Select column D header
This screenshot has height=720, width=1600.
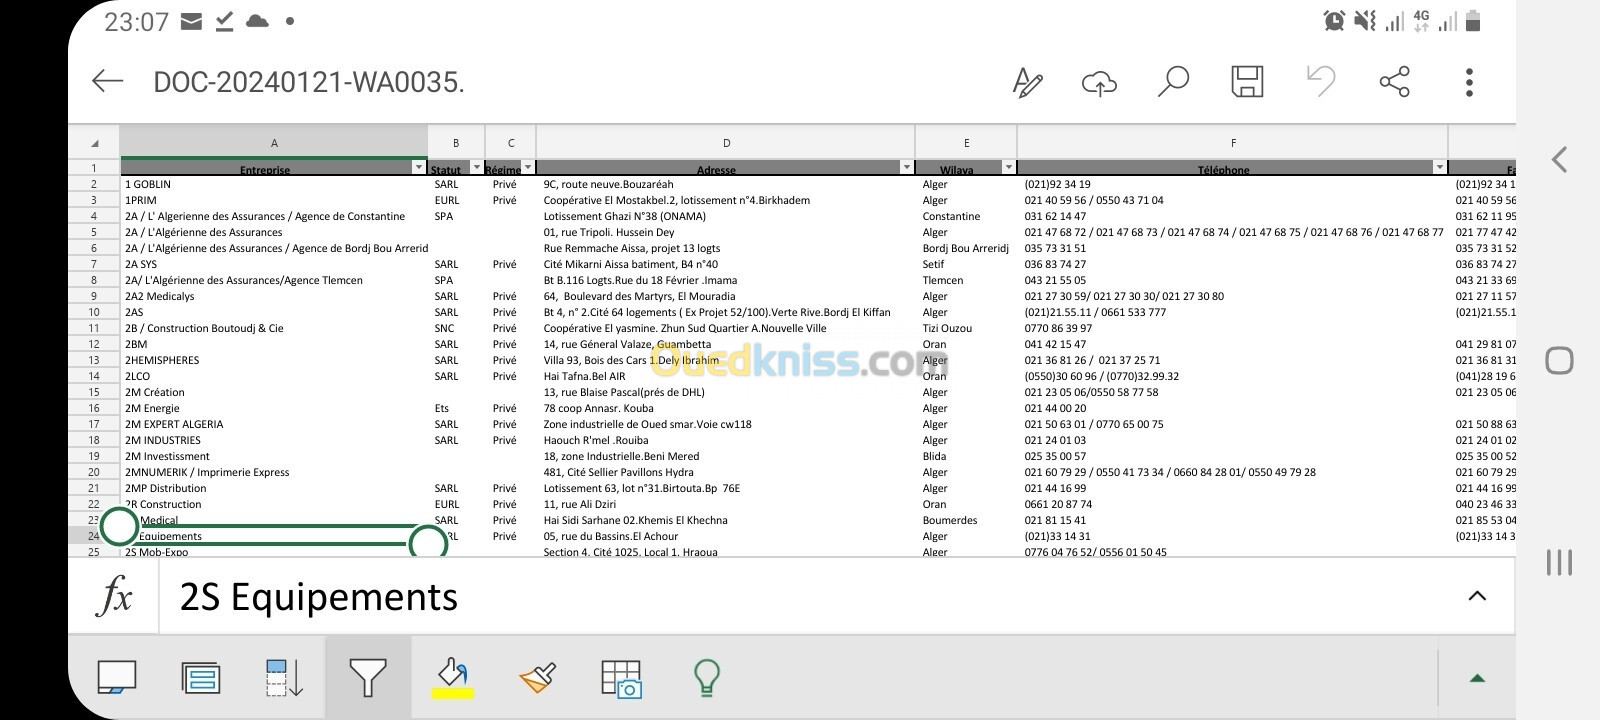tap(726, 143)
